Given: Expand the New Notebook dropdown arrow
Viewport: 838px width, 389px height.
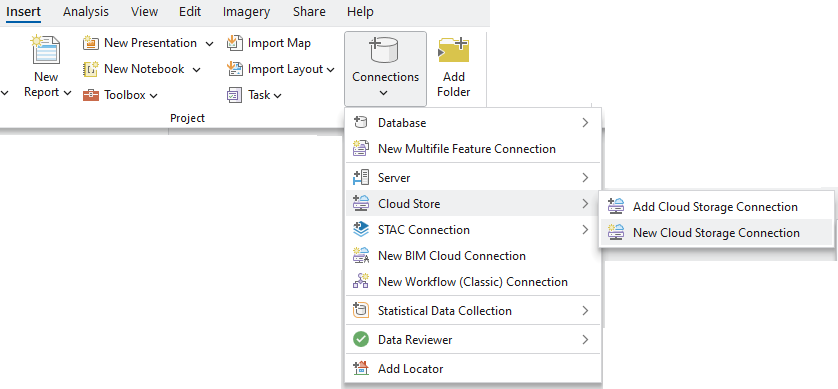Looking at the screenshot, I should [196, 69].
